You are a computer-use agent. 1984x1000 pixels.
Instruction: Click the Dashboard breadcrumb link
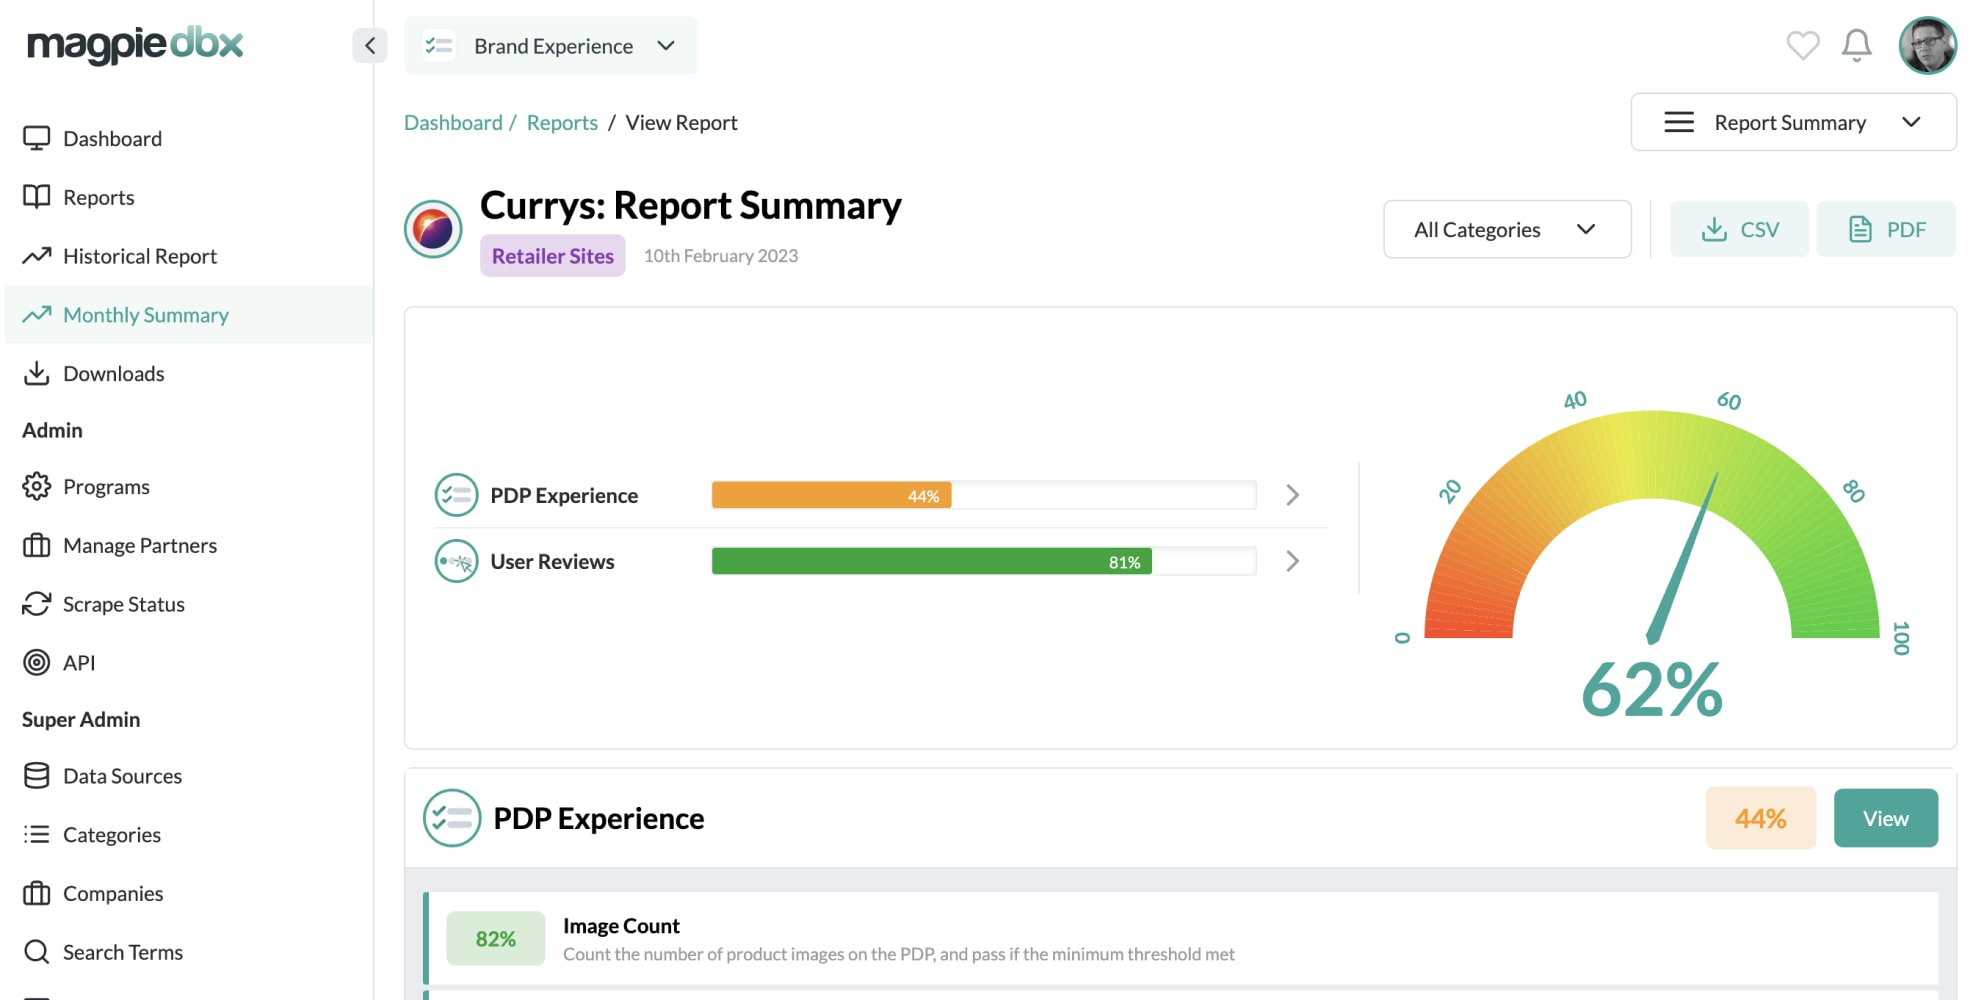[x=453, y=122]
